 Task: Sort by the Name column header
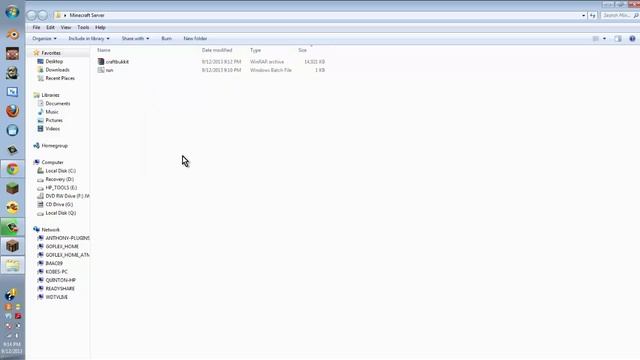tap(104, 50)
